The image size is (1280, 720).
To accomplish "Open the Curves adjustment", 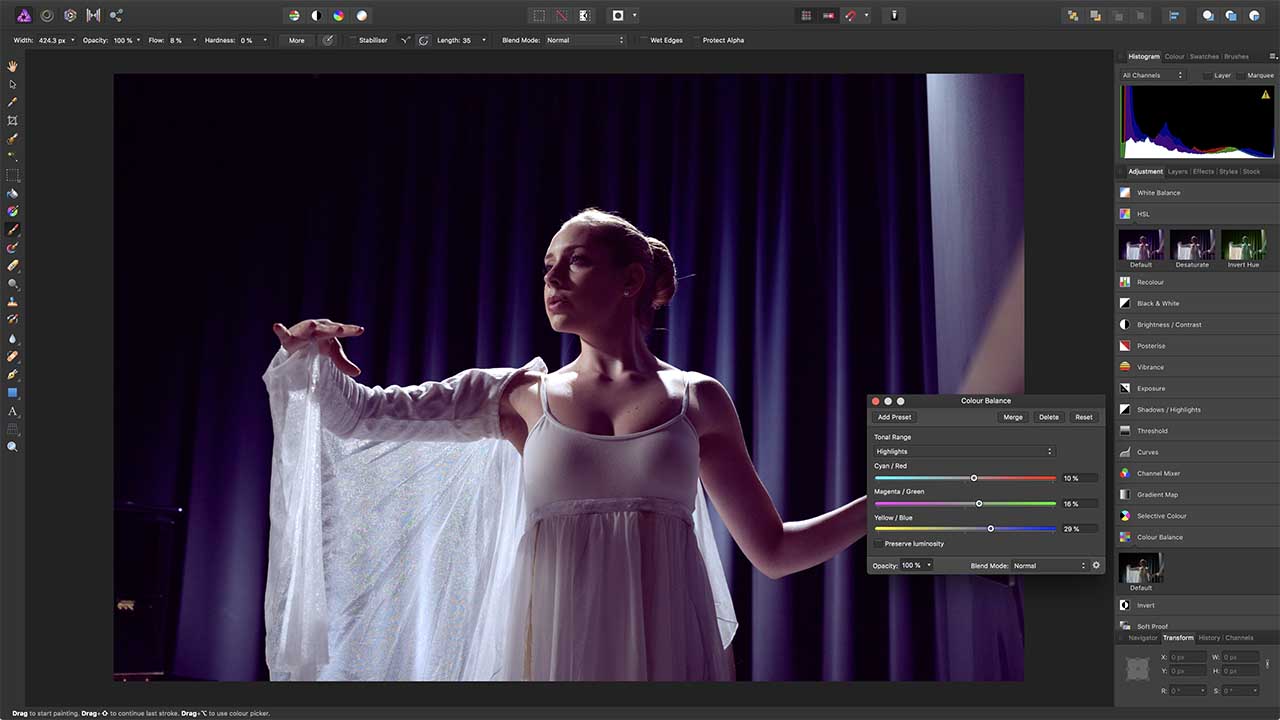I will coord(1196,452).
